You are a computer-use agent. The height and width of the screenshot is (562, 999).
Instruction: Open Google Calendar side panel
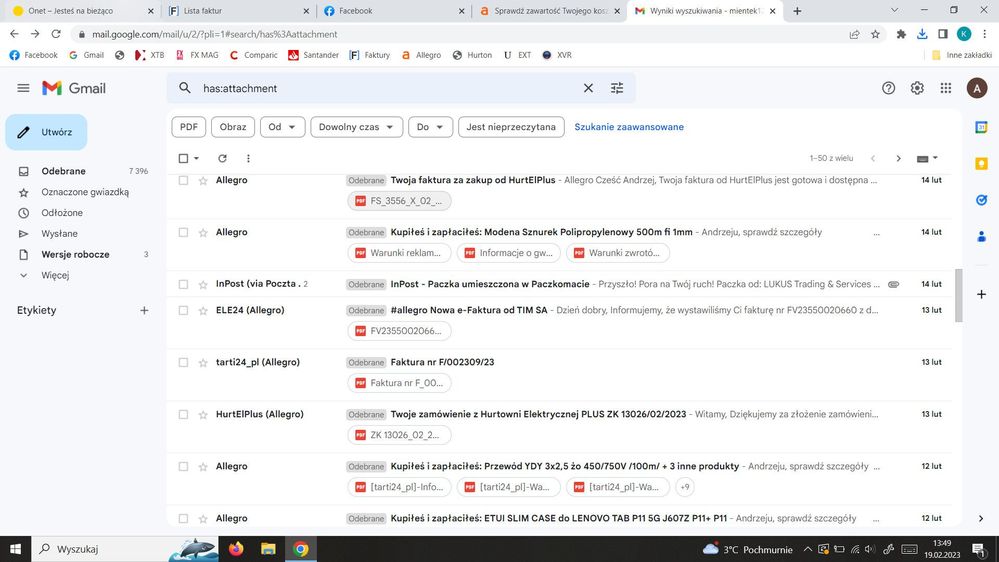click(981, 127)
